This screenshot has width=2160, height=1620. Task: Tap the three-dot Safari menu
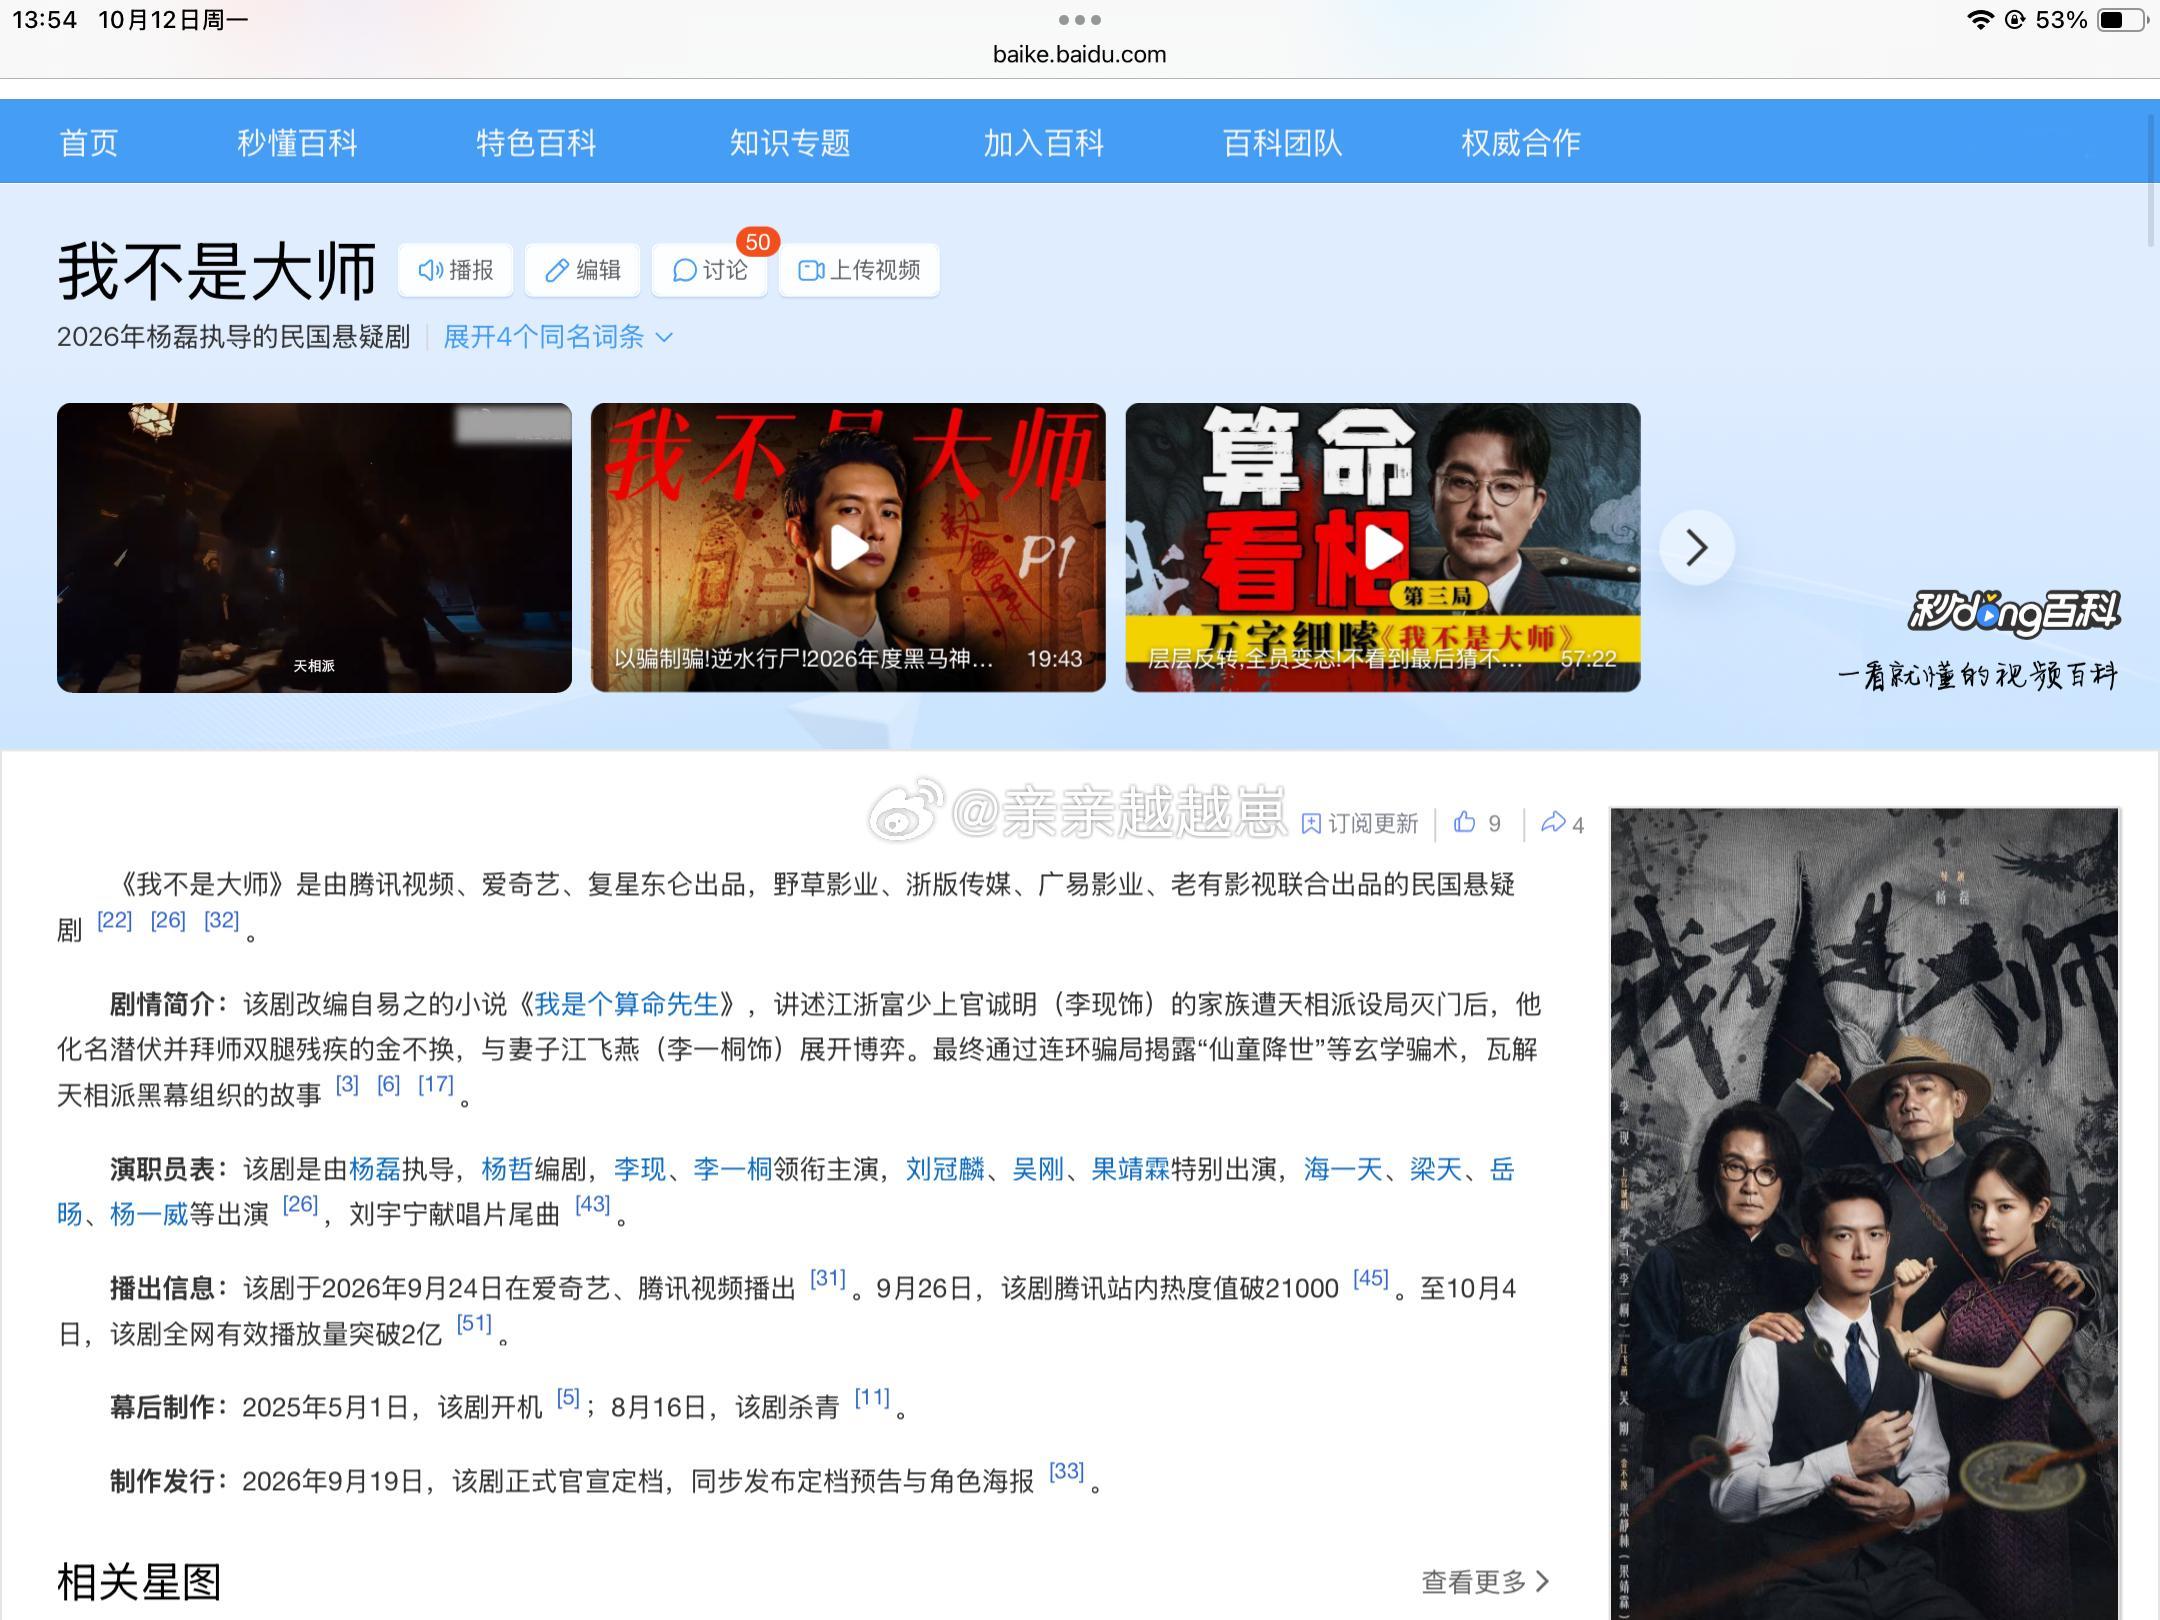pos(1080,19)
